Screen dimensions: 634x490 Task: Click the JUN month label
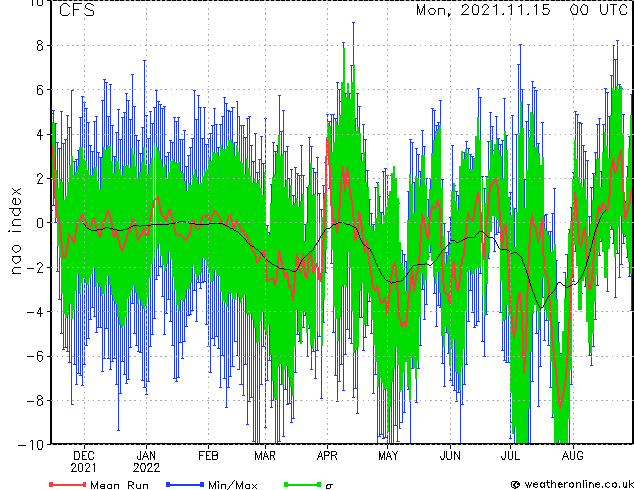[450, 456]
